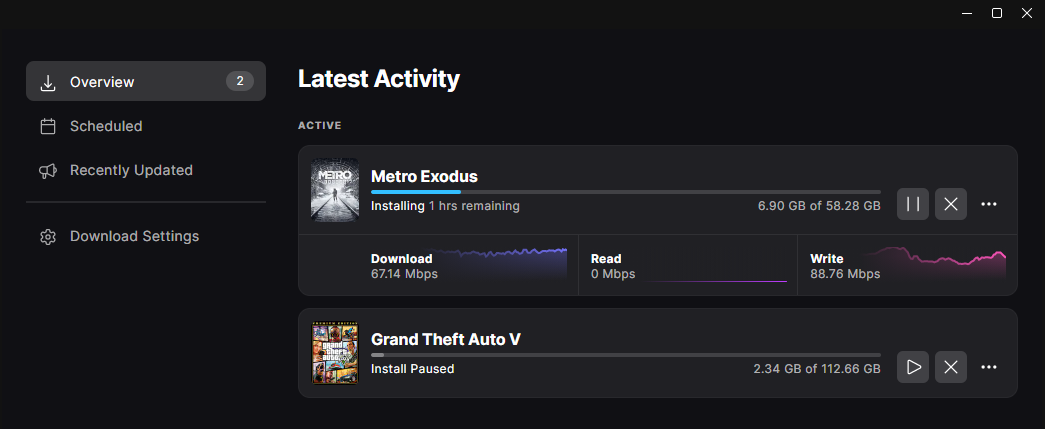1045x429 pixels.
Task: Resume the Grand Theft Auto V install
Action: pos(913,367)
